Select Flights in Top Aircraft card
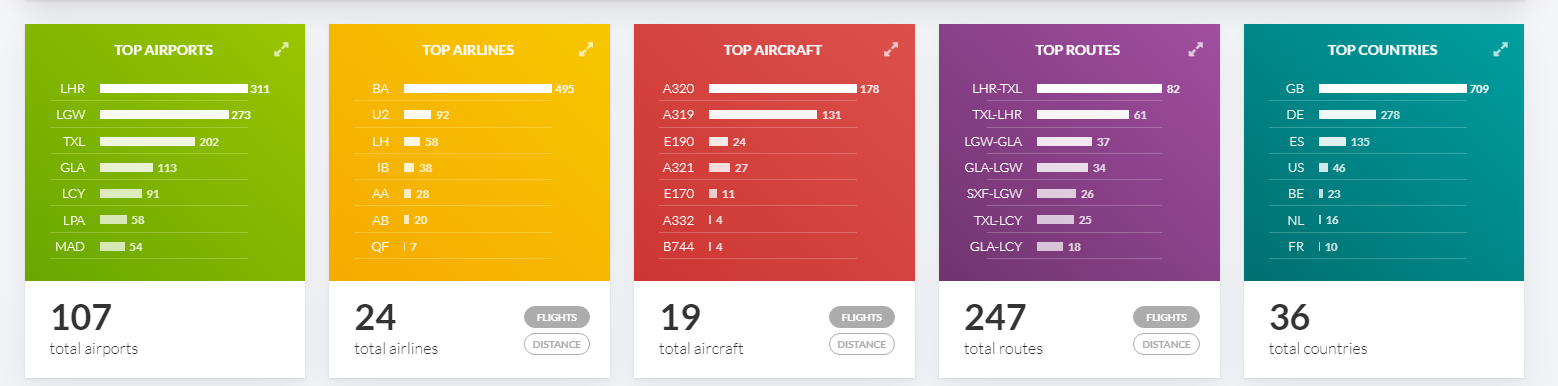This screenshot has width=1558, height=386. [x=862, y=317]
